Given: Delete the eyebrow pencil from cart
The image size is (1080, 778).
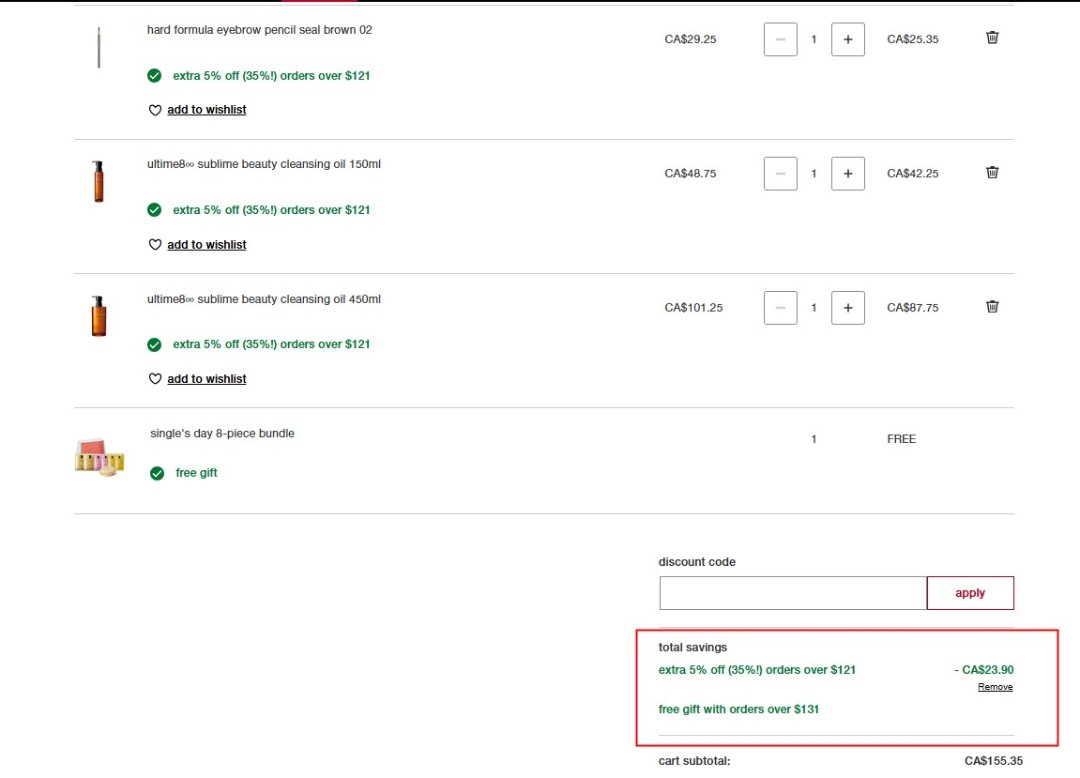Looking at the screenshot, I should click(992, 38).
